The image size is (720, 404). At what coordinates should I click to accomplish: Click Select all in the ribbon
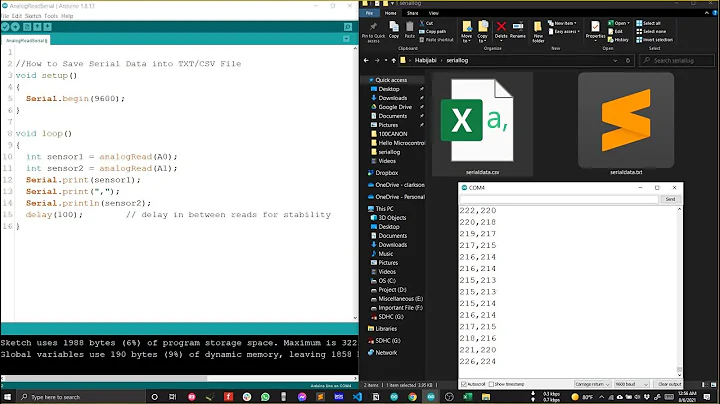(x=648, y=23)
